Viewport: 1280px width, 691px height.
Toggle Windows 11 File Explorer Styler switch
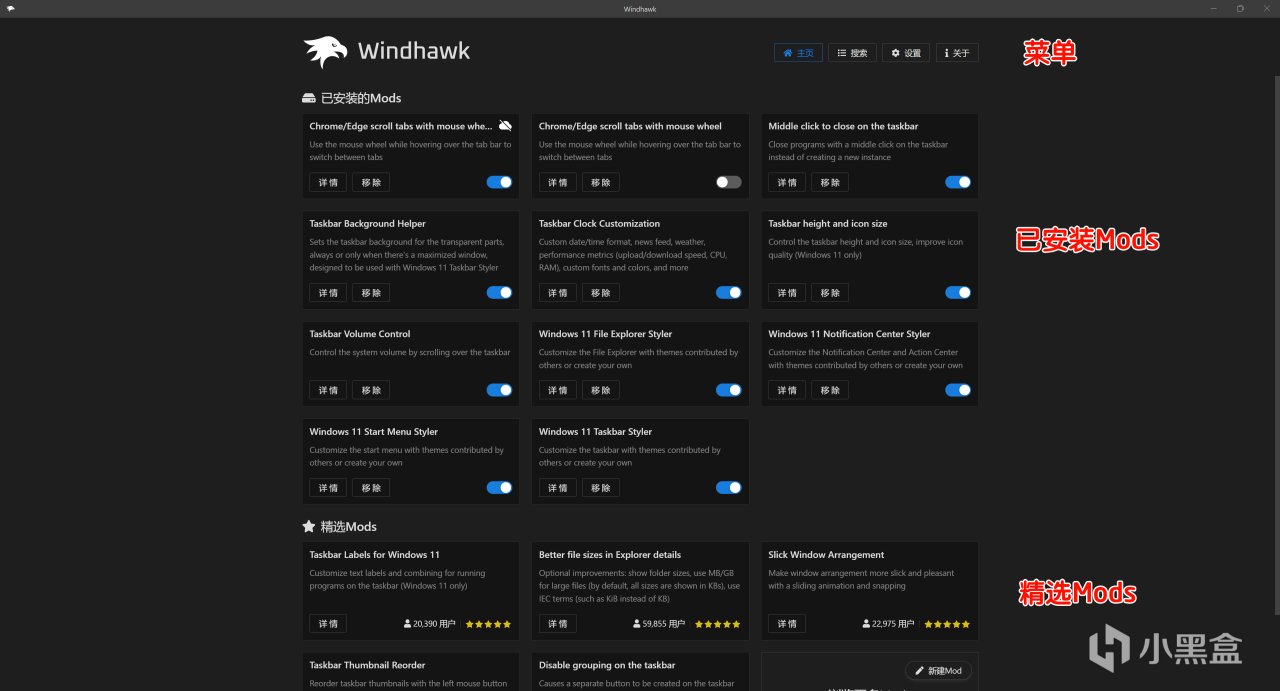[x=729, y=390]
